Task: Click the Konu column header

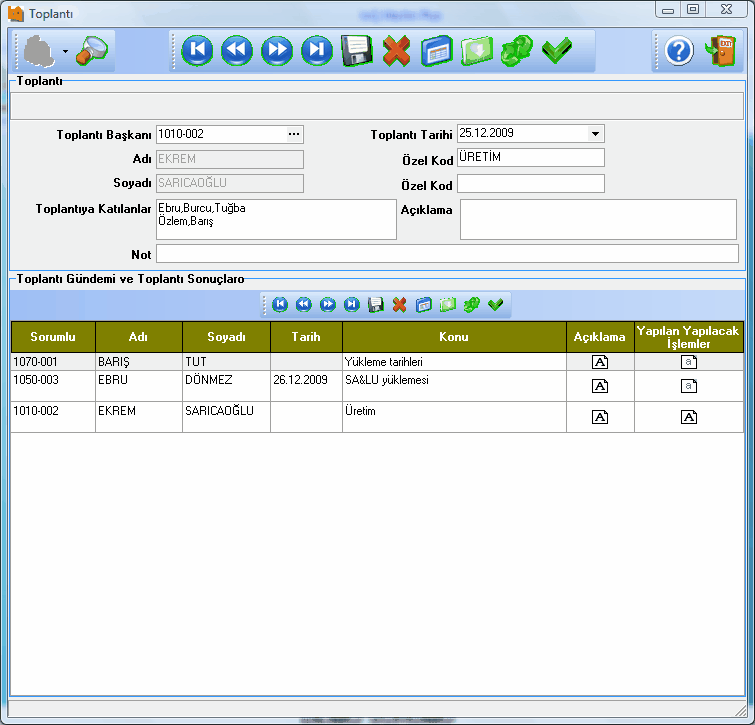Action: [x=454, y=337]
